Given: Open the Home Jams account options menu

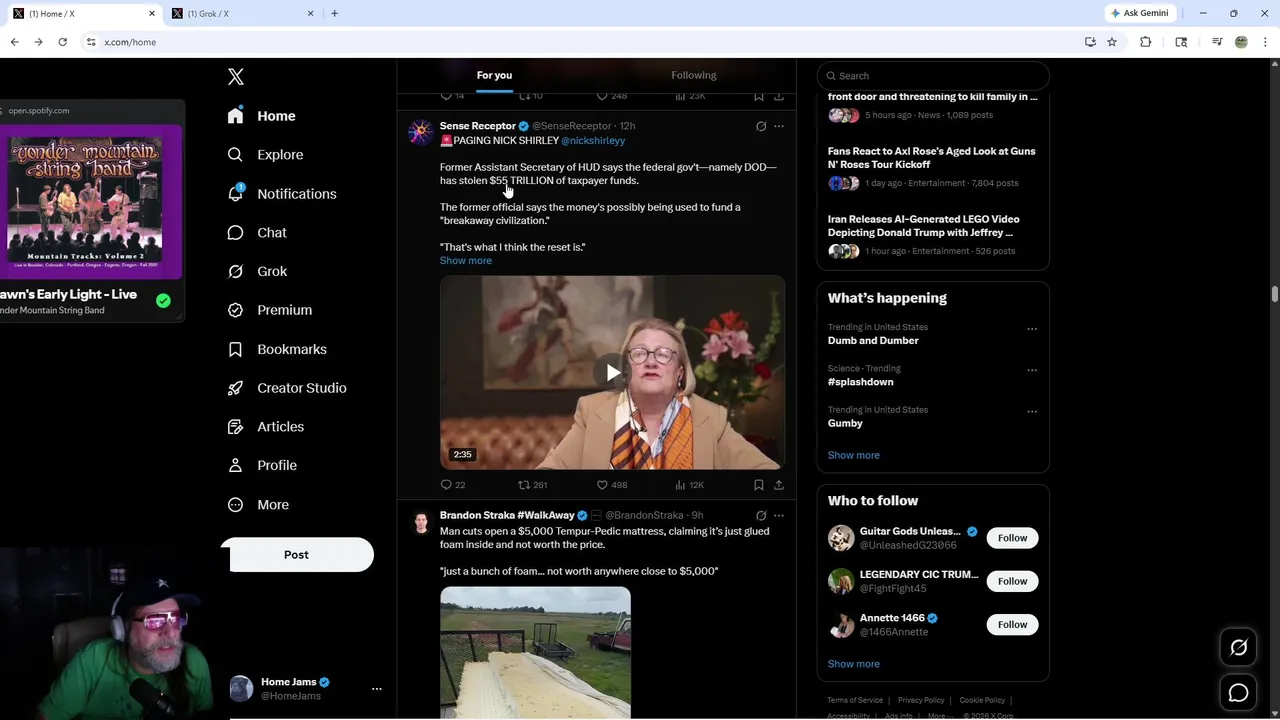Looking at the screenshot, I should click(377, 689).
